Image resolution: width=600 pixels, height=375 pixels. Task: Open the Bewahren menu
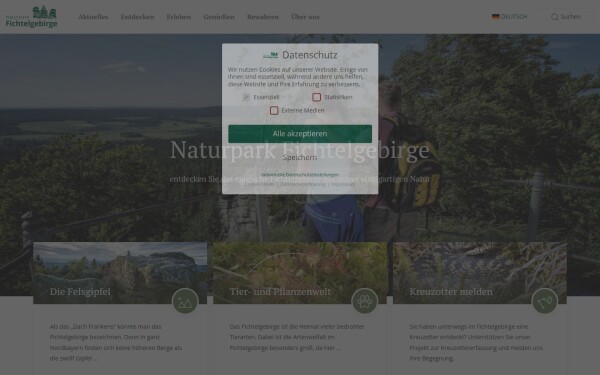pyautogui.click(x=263, y=17)
